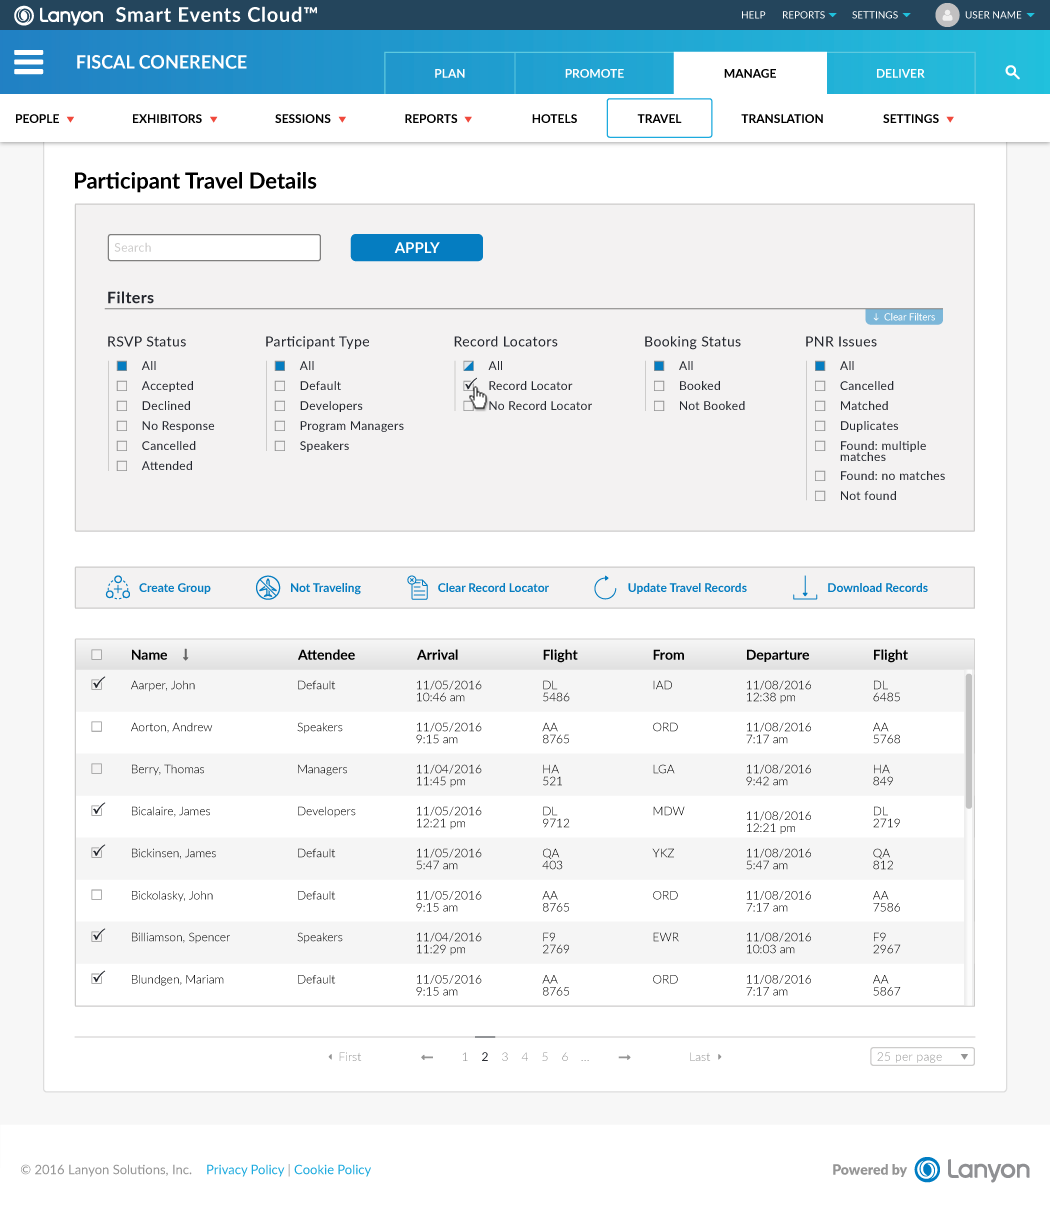The height and width of the screenshot is (1215, 1050).
Task: Enable the Speakers participant type filter
Action: [x=280, y=446]
